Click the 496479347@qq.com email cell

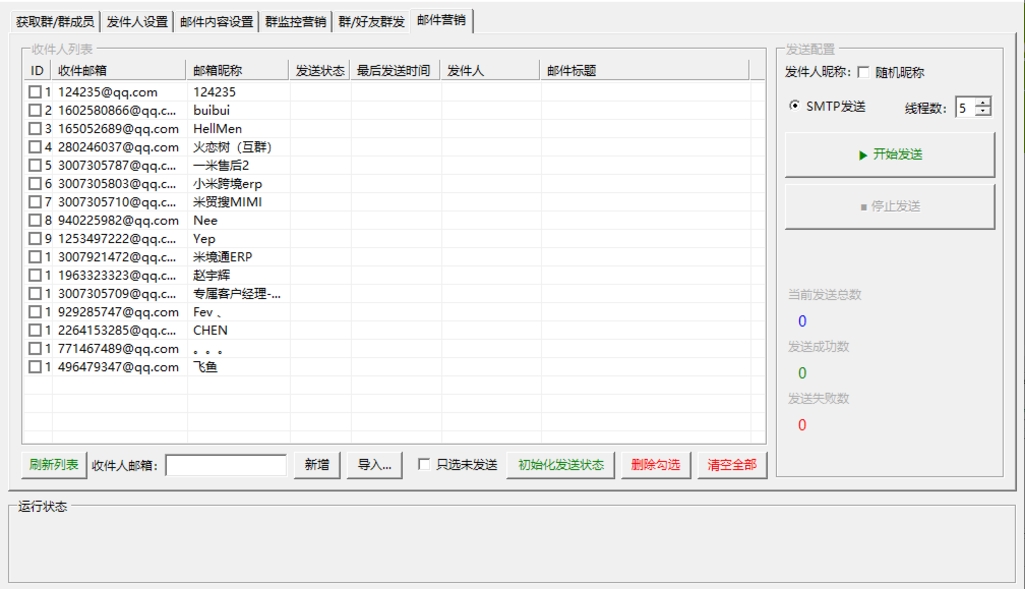pos(118,367)
